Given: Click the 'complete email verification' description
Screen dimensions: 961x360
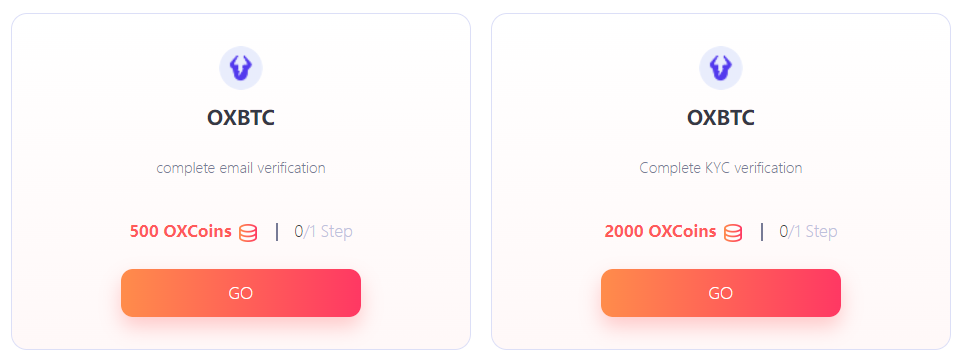Looking at the screenshot, I should 241,168.
